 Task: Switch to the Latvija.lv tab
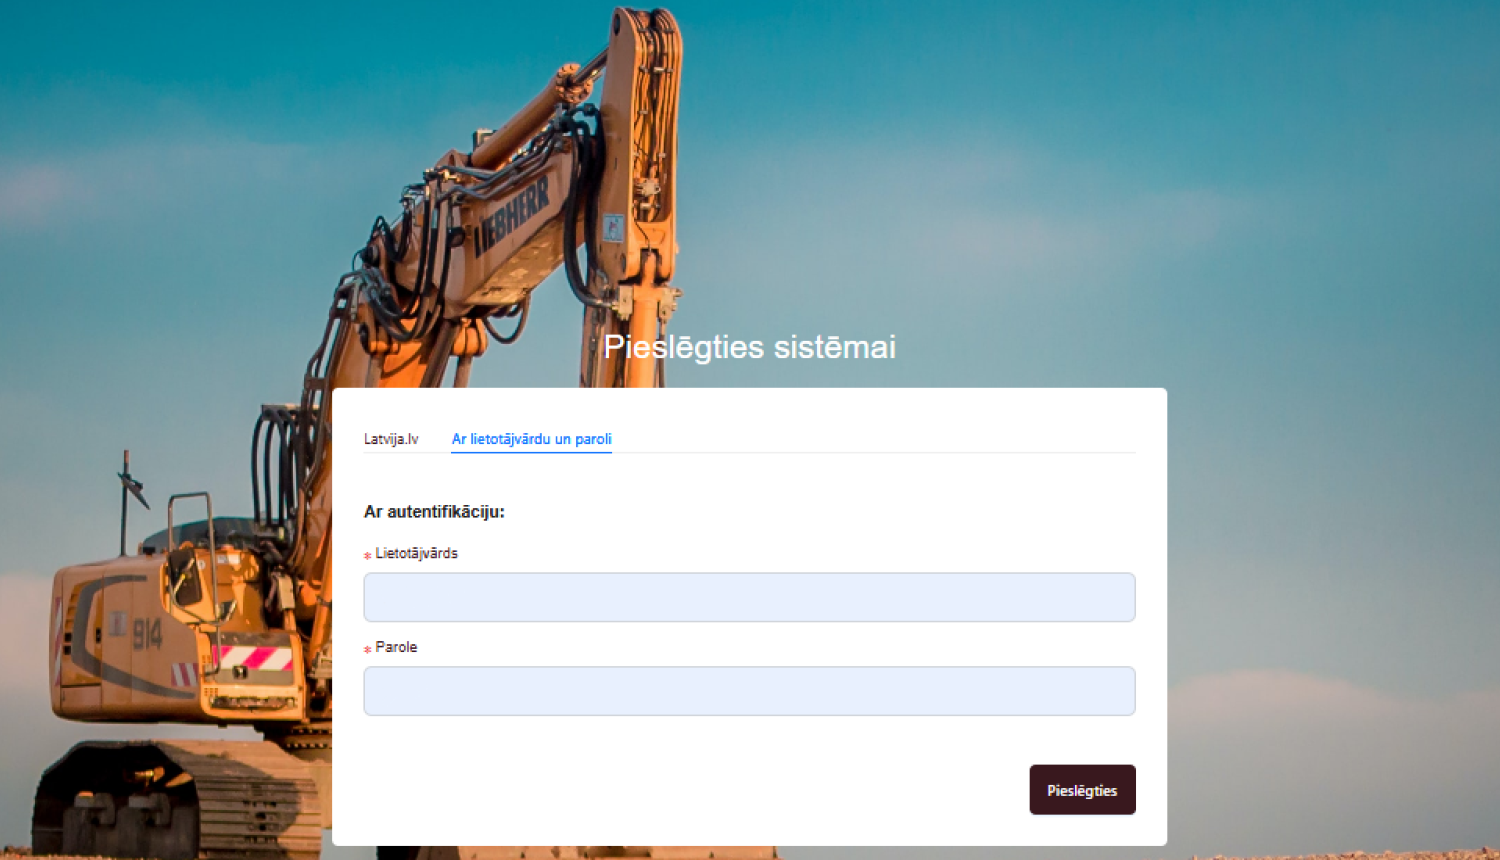pos(391,439)
